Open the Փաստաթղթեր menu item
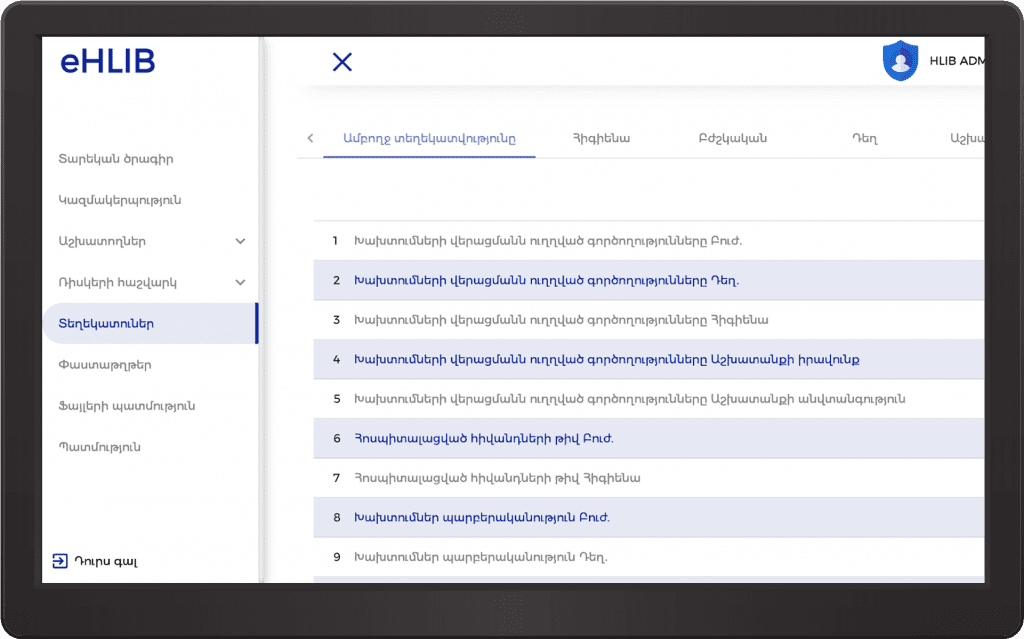Image resolution: width=1024 pixels, height=639 pixels. [x=105, y=365]
